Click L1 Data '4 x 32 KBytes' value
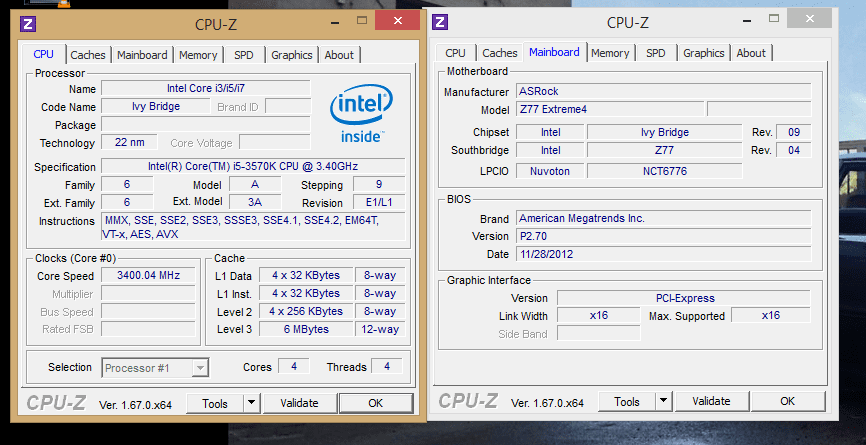Viewport: 866px width, 445px height. [306, 276]
